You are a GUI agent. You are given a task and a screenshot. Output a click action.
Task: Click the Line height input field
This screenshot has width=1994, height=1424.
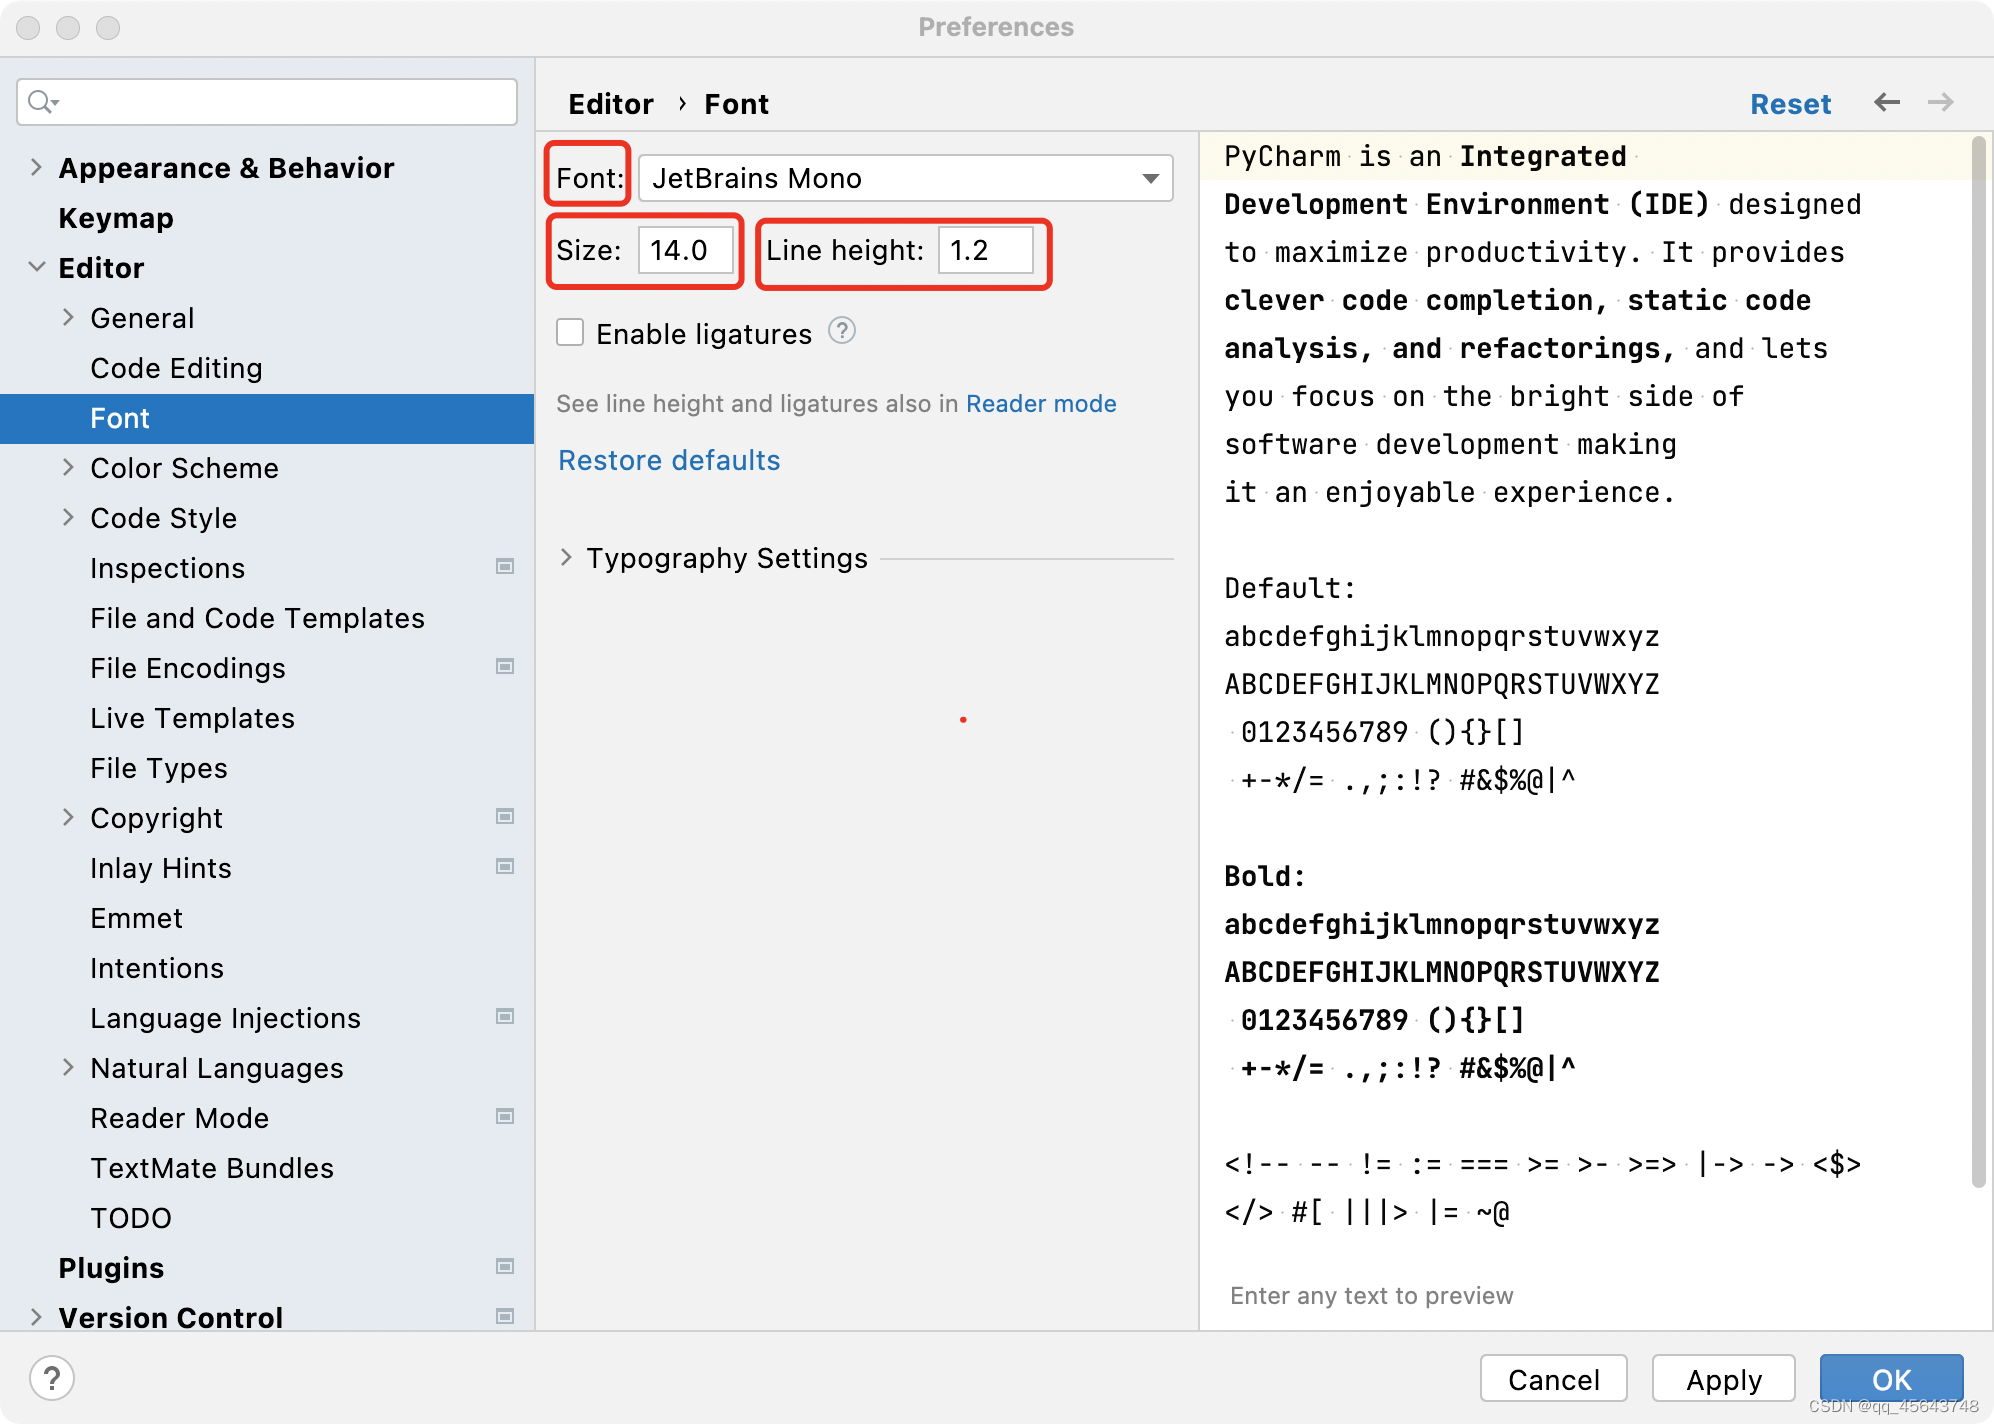(986, 250)
